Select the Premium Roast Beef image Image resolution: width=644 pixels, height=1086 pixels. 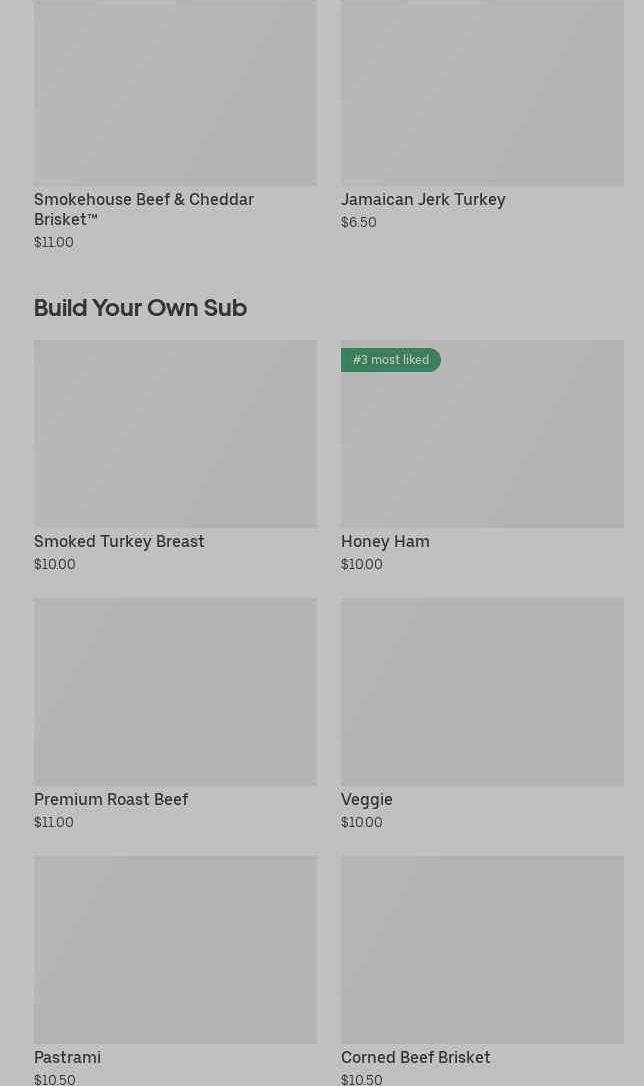pos(175,691)
